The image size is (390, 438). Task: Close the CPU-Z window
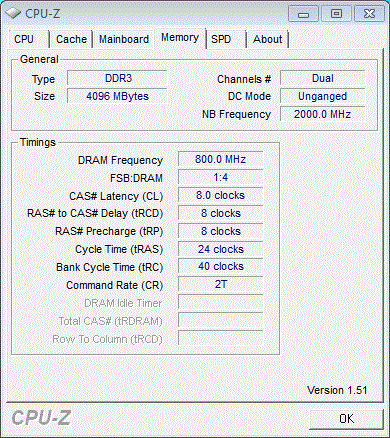[x=369, y=14]
